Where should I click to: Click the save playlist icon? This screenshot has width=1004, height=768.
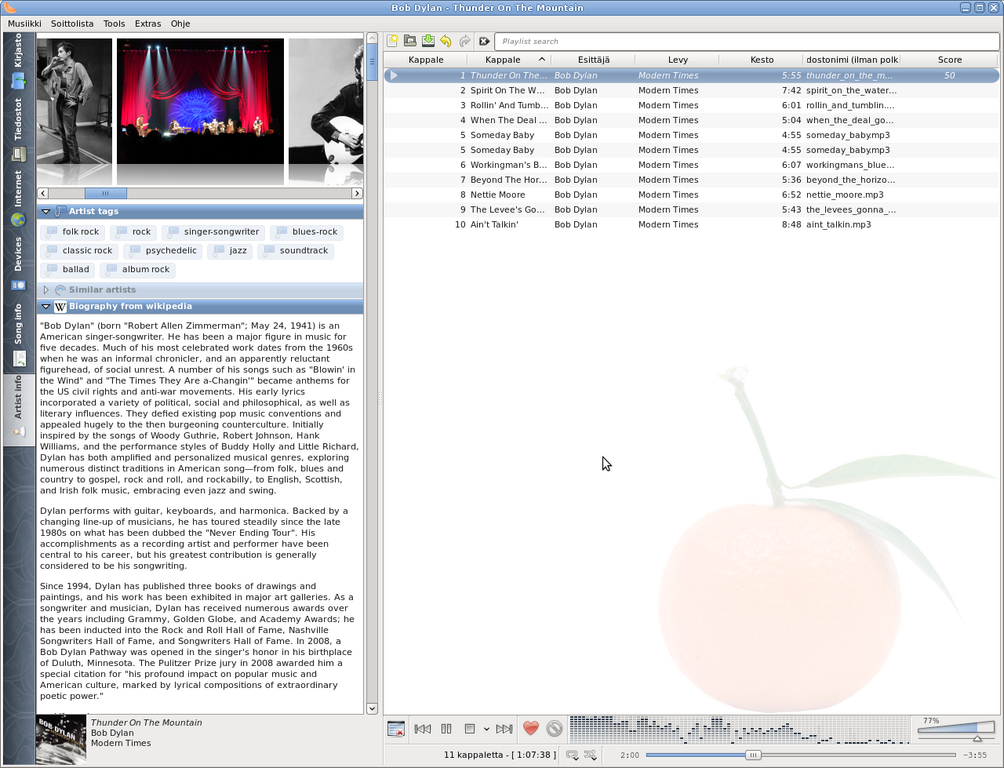coord(428,41)
